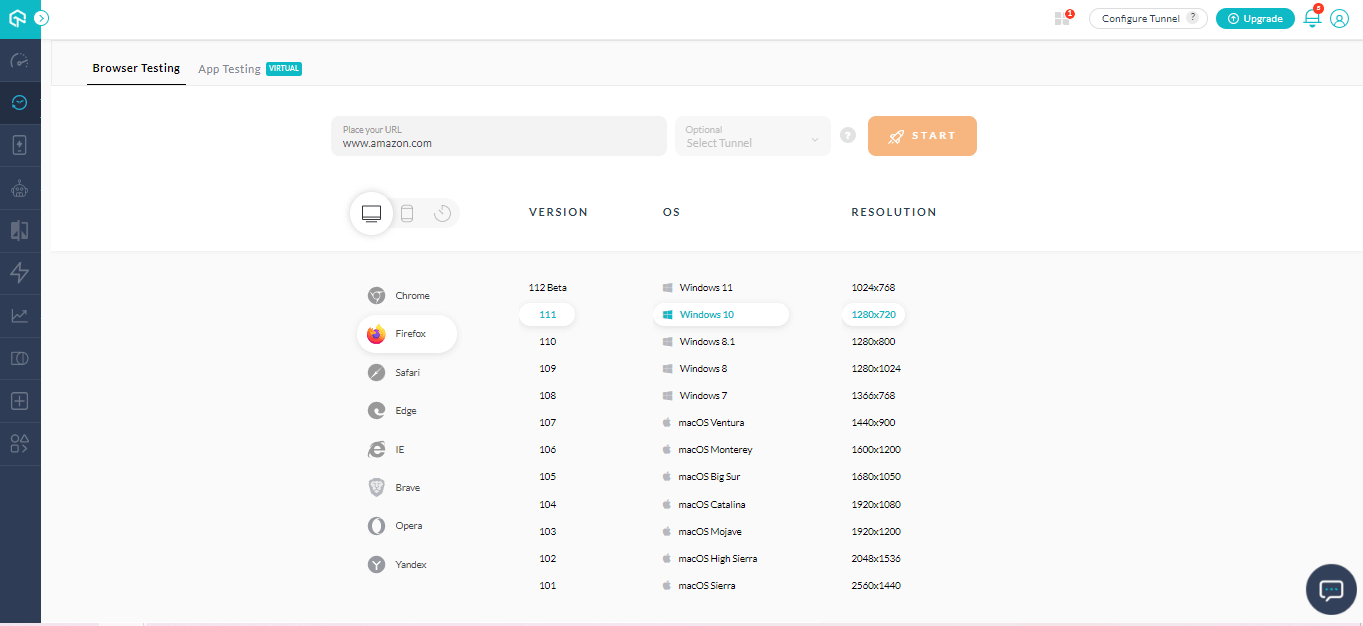Select Windows 11 as OS
This screenshot has width=1363, height=626.
click(697, 288)
